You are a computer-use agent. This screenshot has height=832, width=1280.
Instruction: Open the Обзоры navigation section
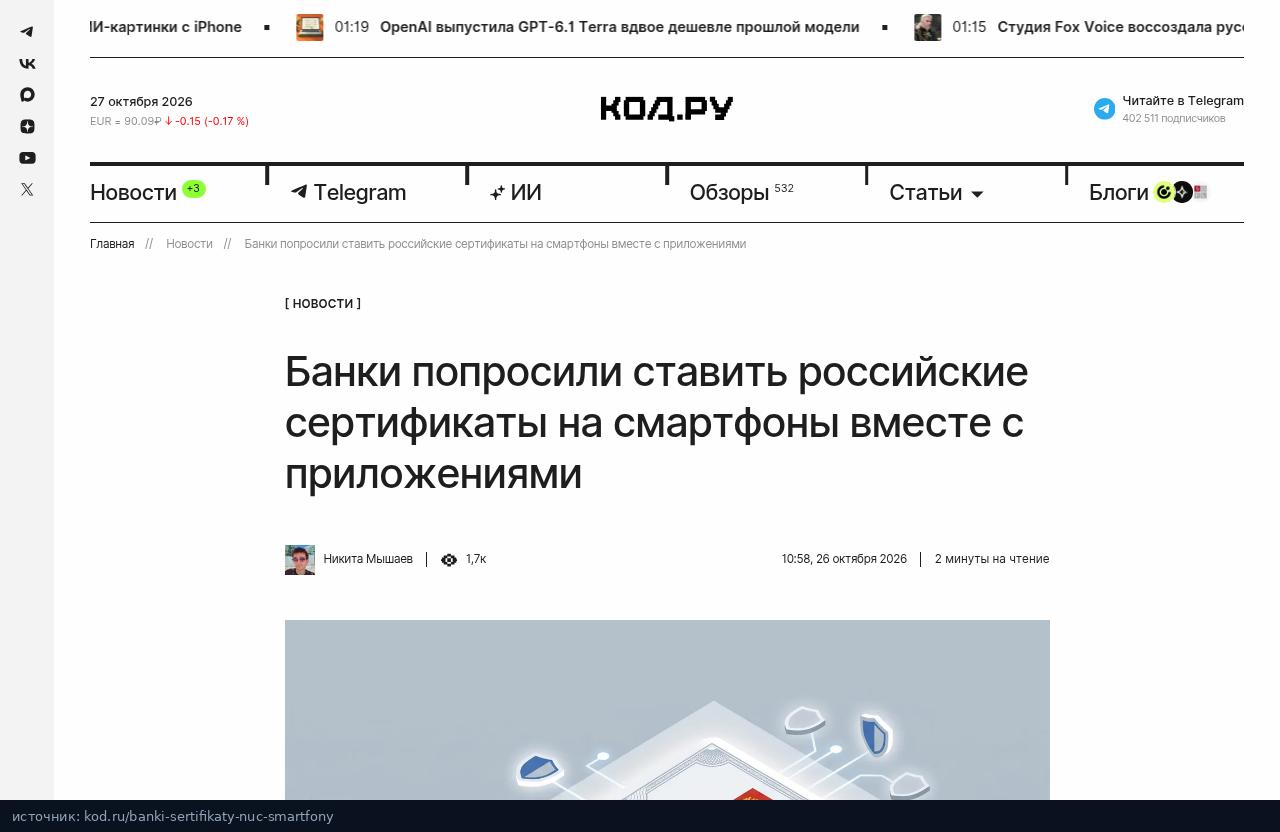pyautogui.click(x=729, y=192)
